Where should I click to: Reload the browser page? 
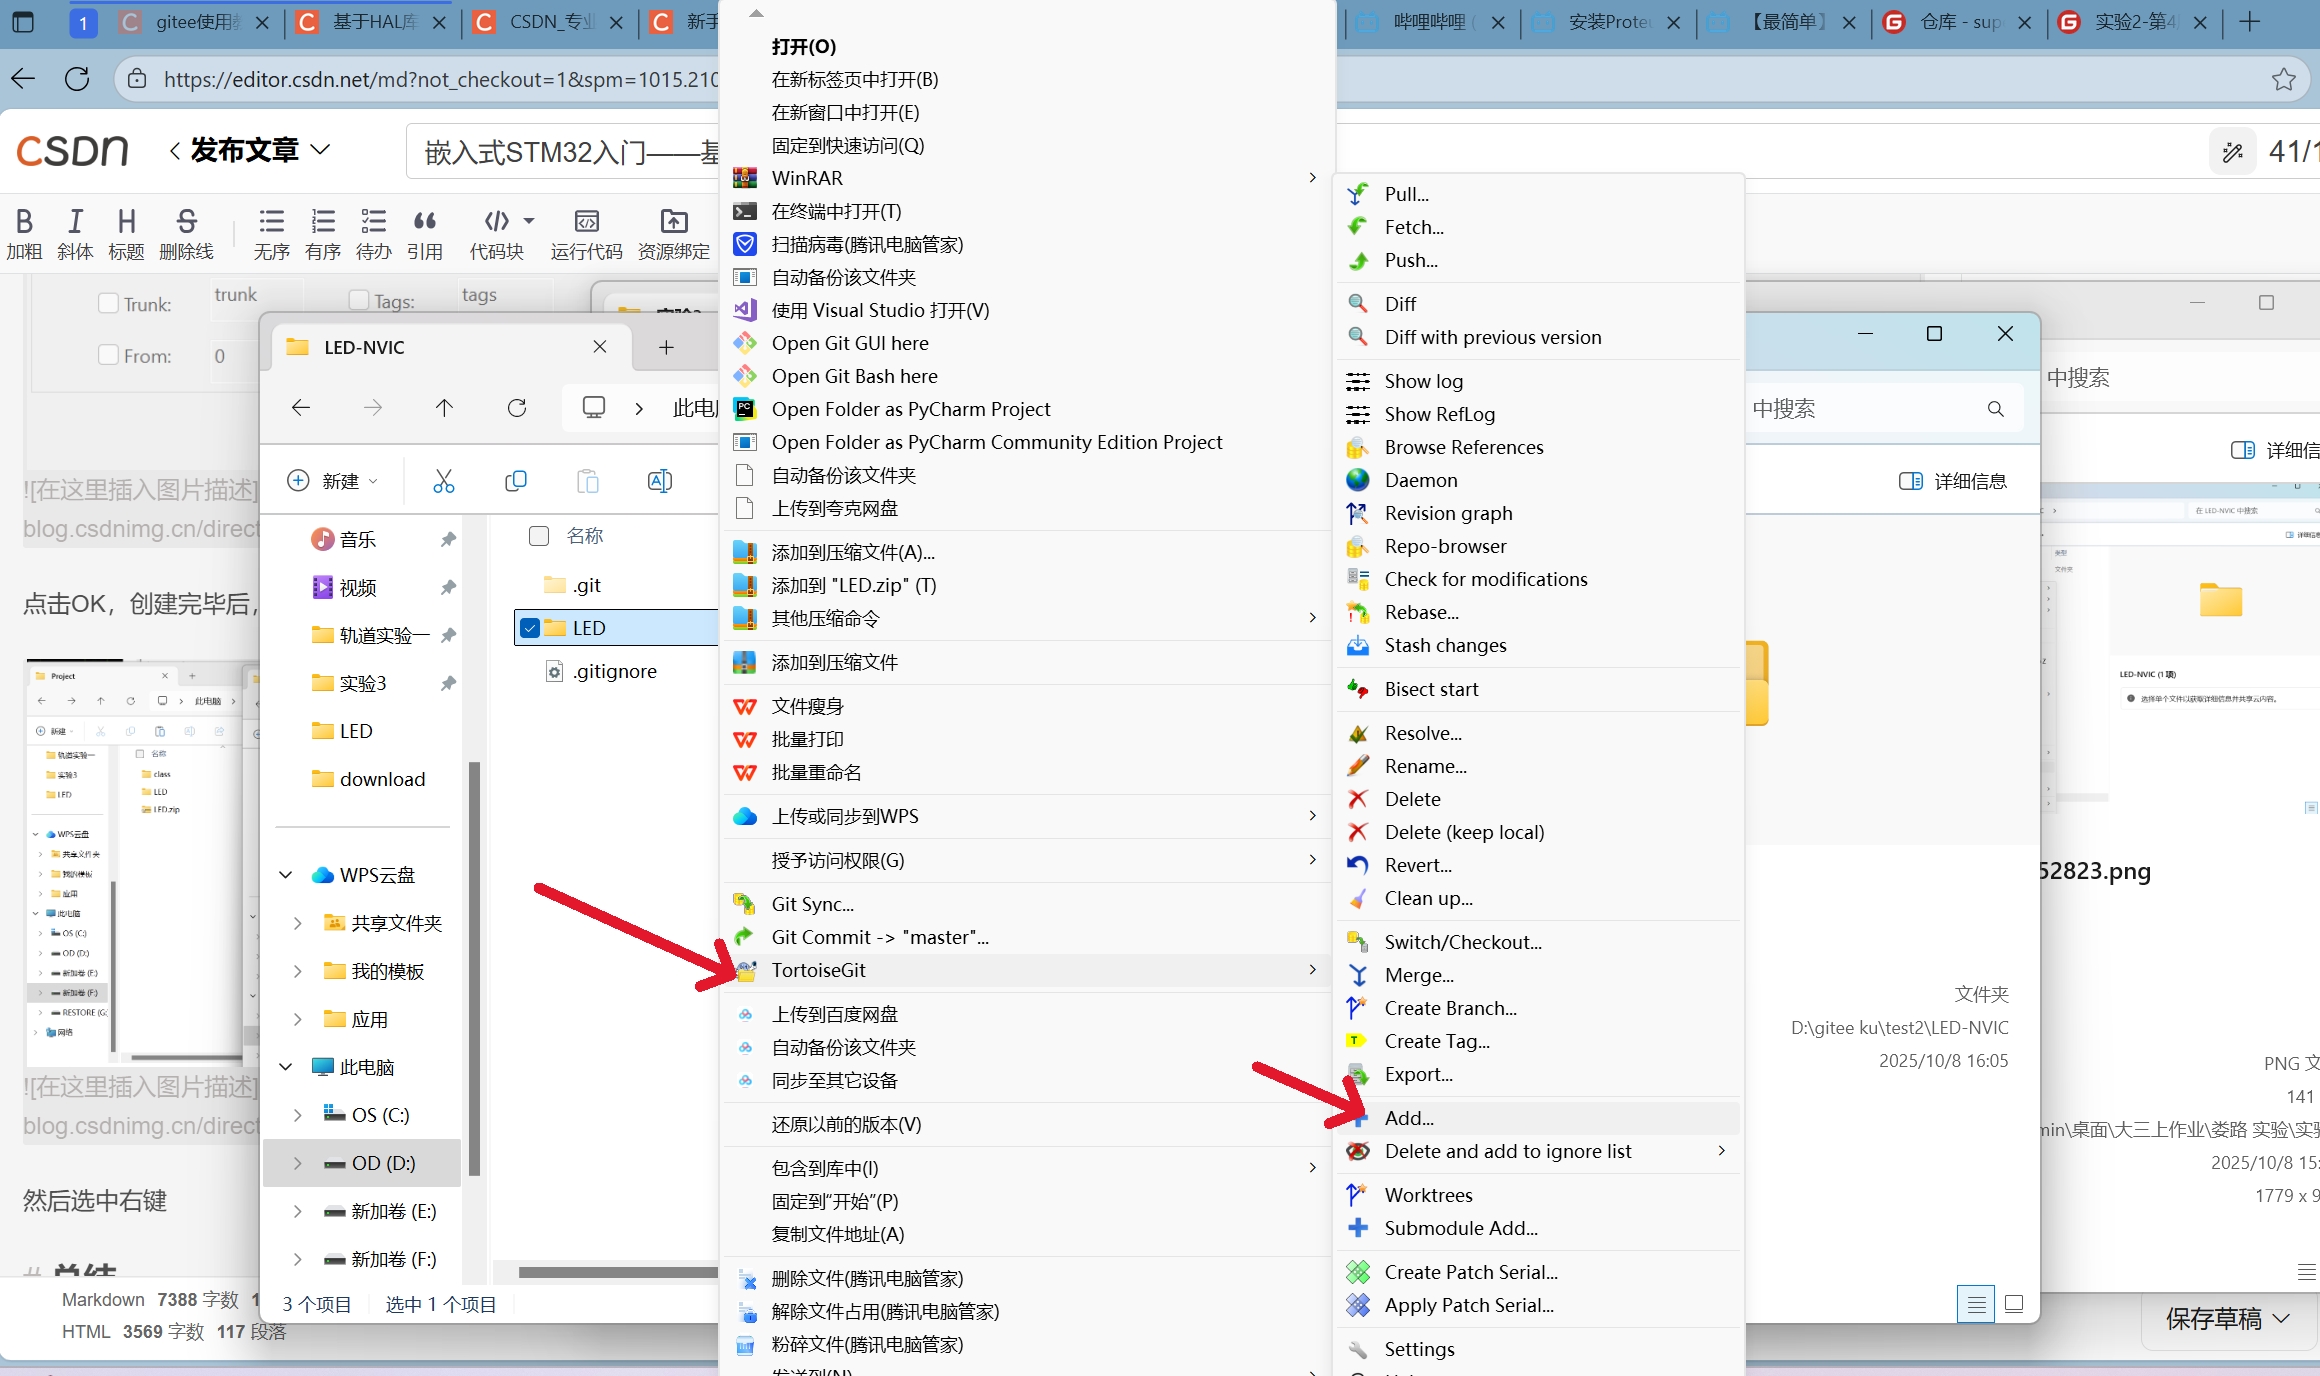(77, 78)
